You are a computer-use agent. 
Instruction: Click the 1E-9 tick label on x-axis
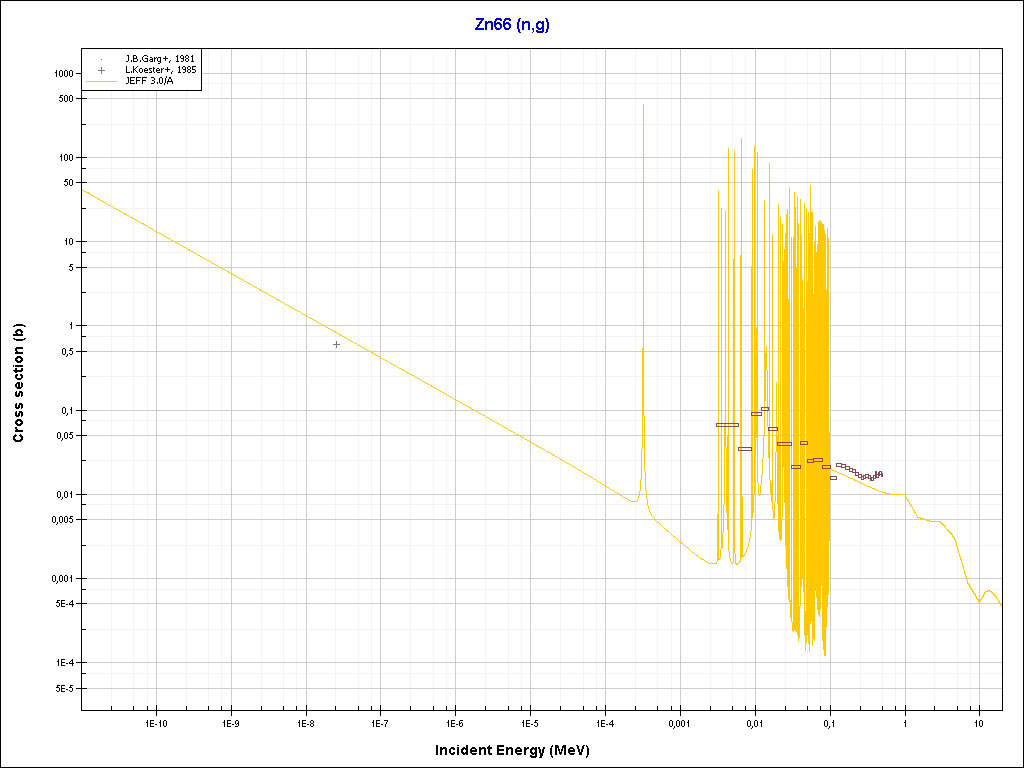pyautogui.click(x=230, y=722)
